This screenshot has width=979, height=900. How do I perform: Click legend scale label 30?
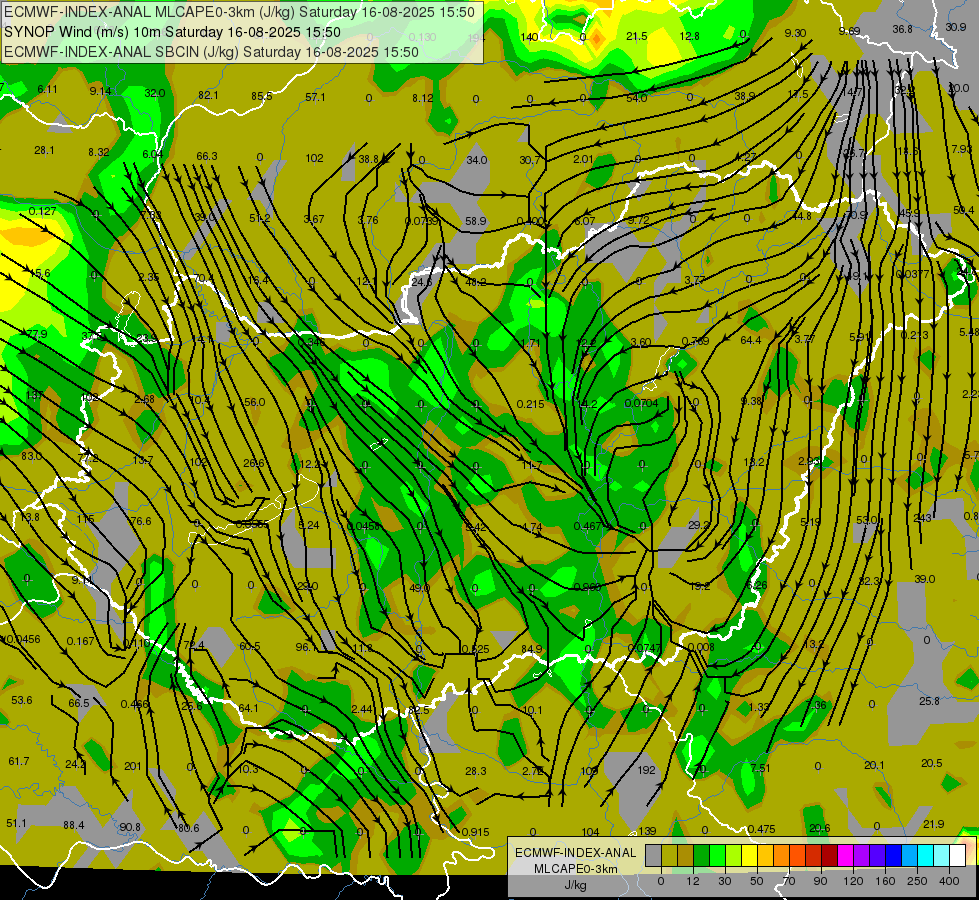725,881
